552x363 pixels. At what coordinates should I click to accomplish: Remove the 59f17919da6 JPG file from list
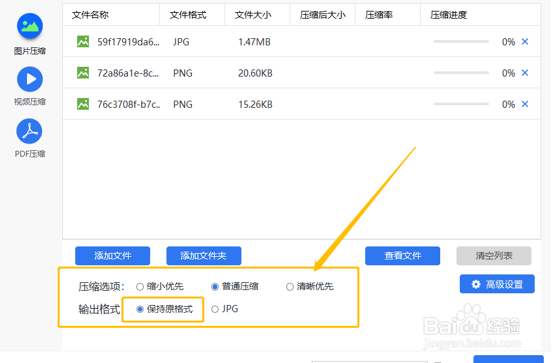(525, 42)
